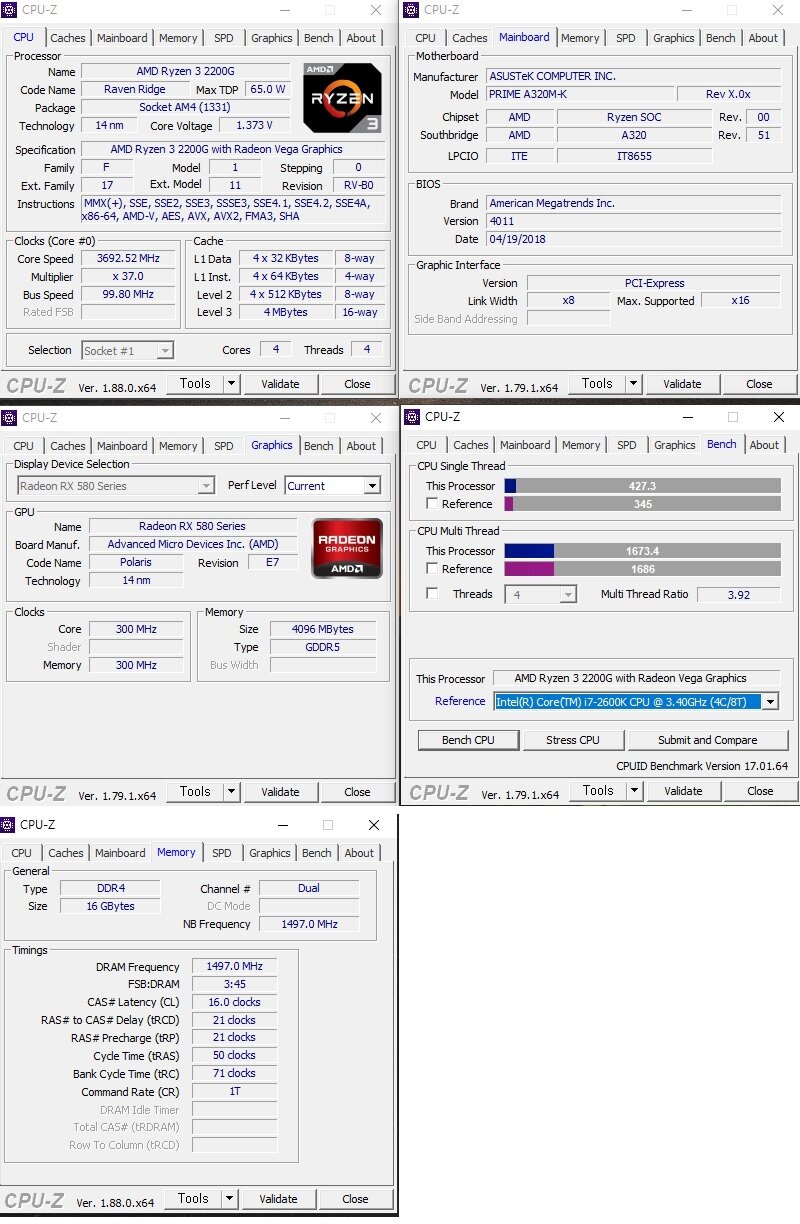Screen dimensions: 800x1224
Task: Click the CPU-Z title icon in the Mainboard window
Action: point(411,10)
